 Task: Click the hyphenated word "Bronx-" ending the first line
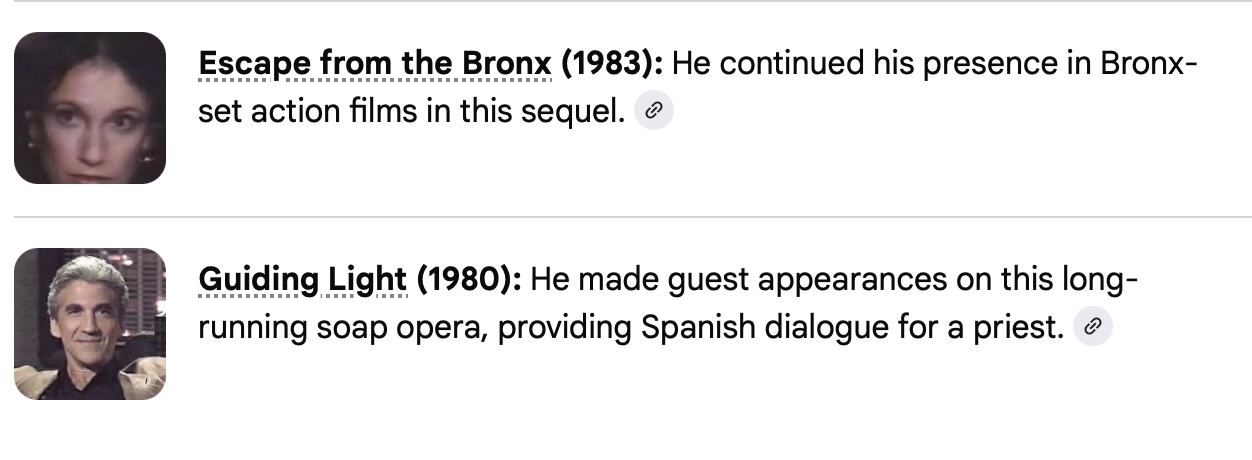[x=1149, y=64]
